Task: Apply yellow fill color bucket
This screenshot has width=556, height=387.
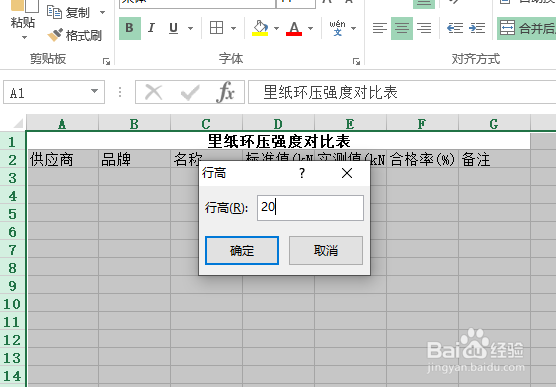Action: point(260,28)
